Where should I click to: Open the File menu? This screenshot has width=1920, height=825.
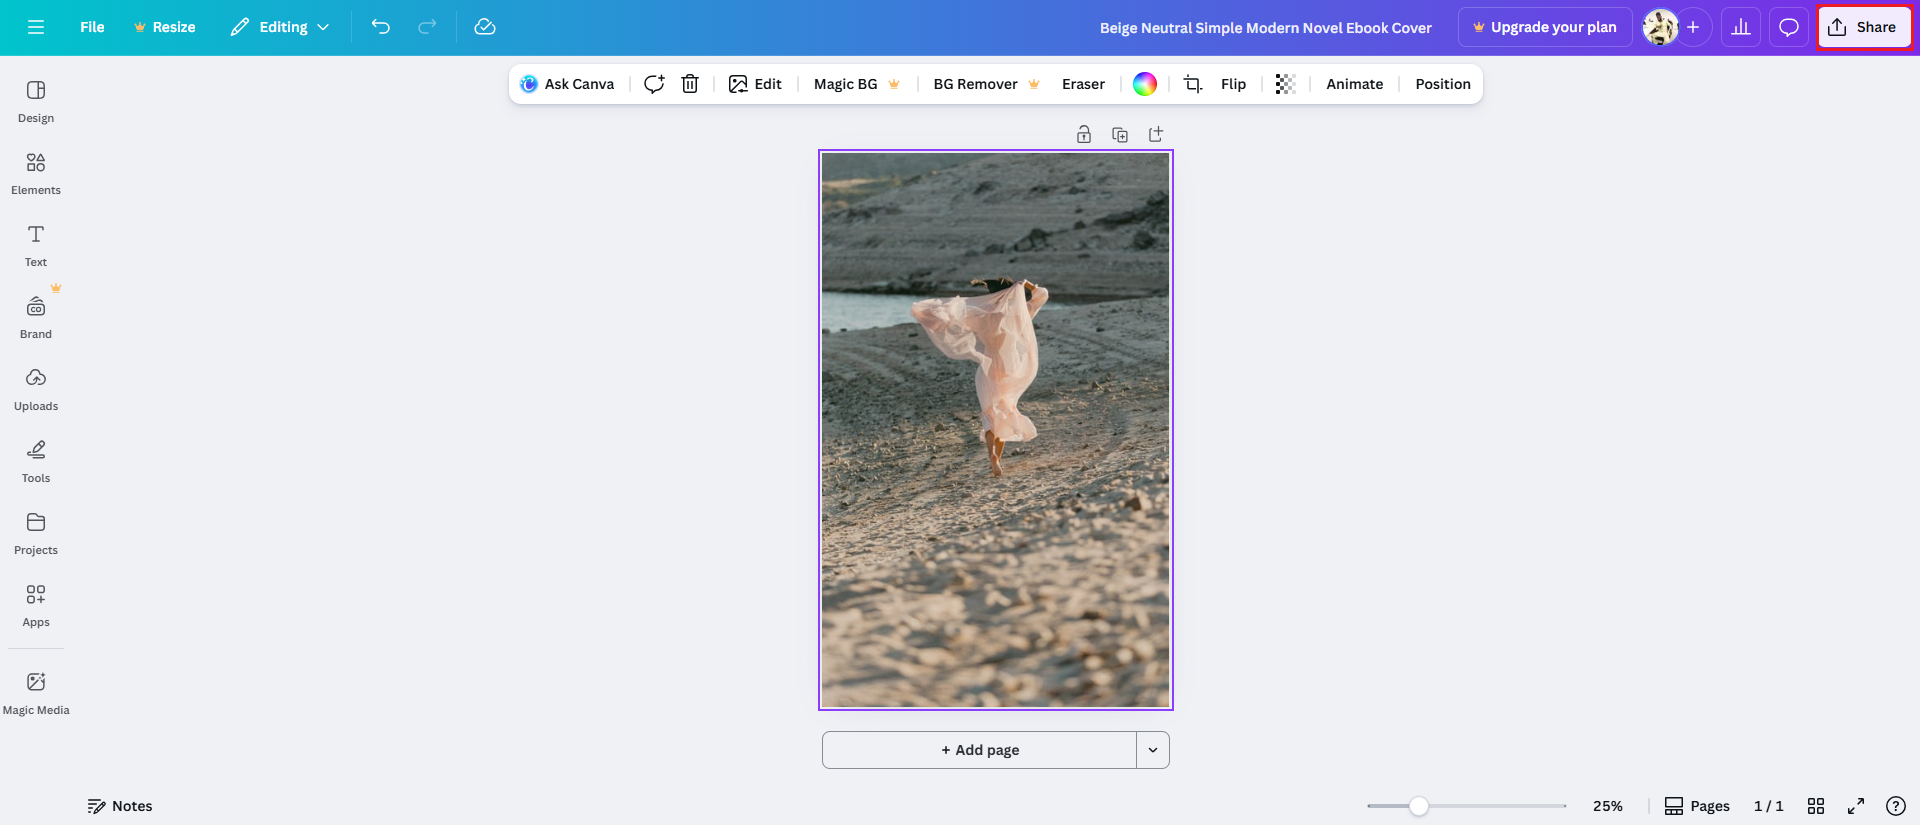(92, 27)
